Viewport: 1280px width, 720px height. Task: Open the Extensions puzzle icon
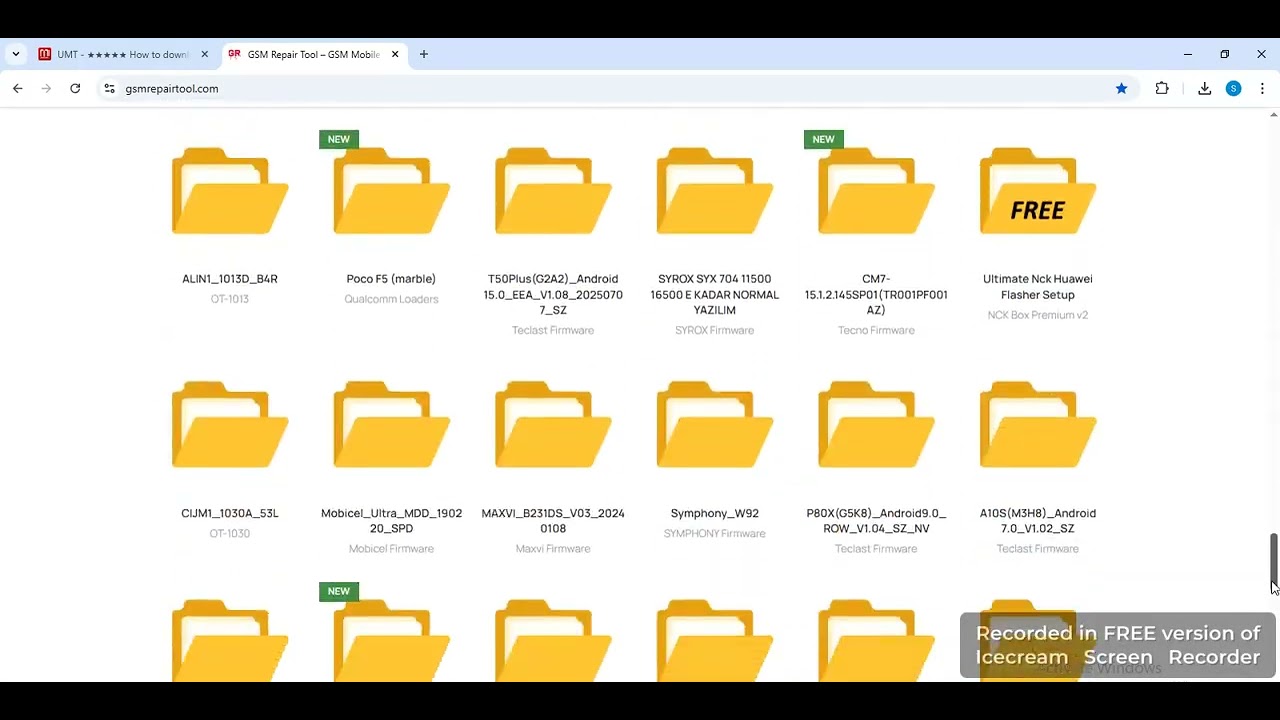tap(1162, 88)
